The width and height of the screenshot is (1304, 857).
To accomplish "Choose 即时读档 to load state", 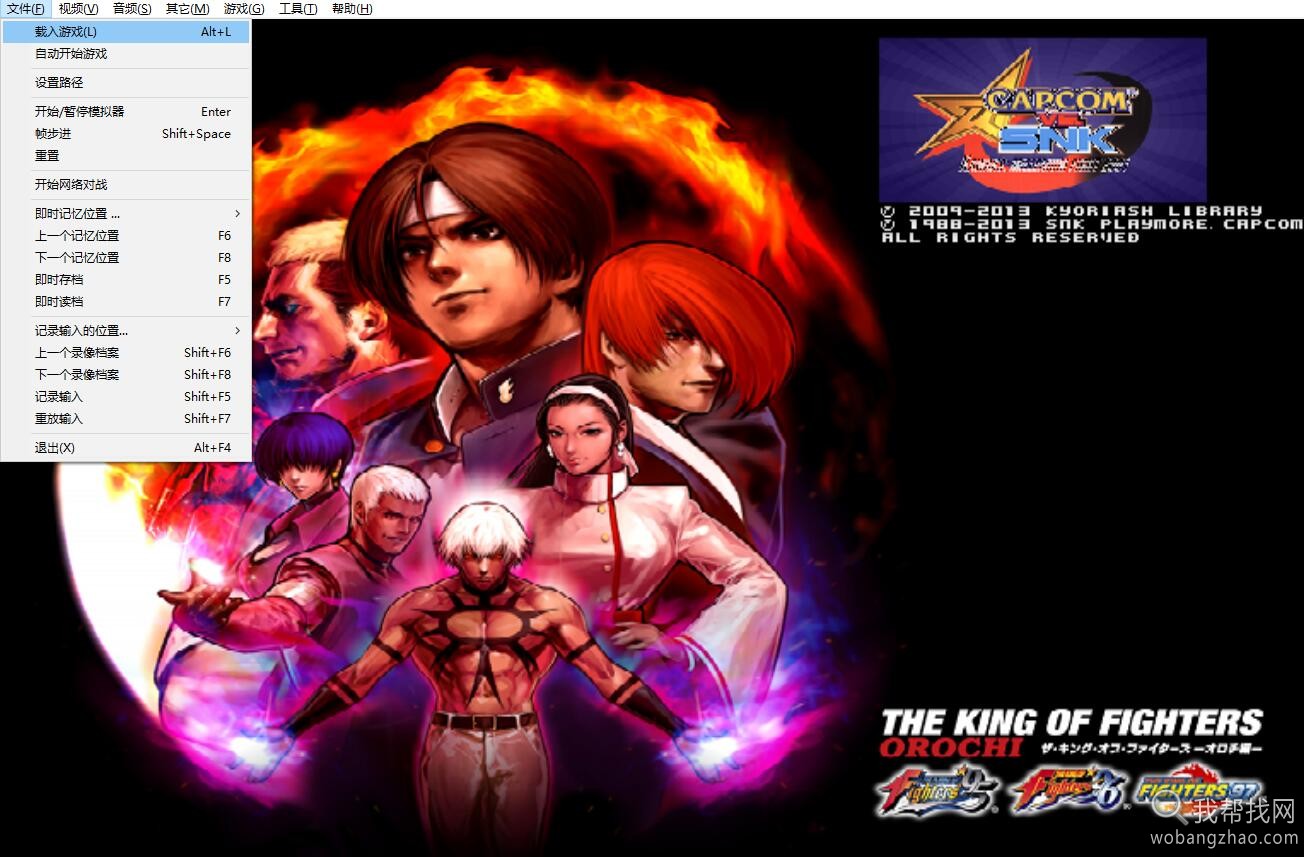I will (x=126, y=302).
